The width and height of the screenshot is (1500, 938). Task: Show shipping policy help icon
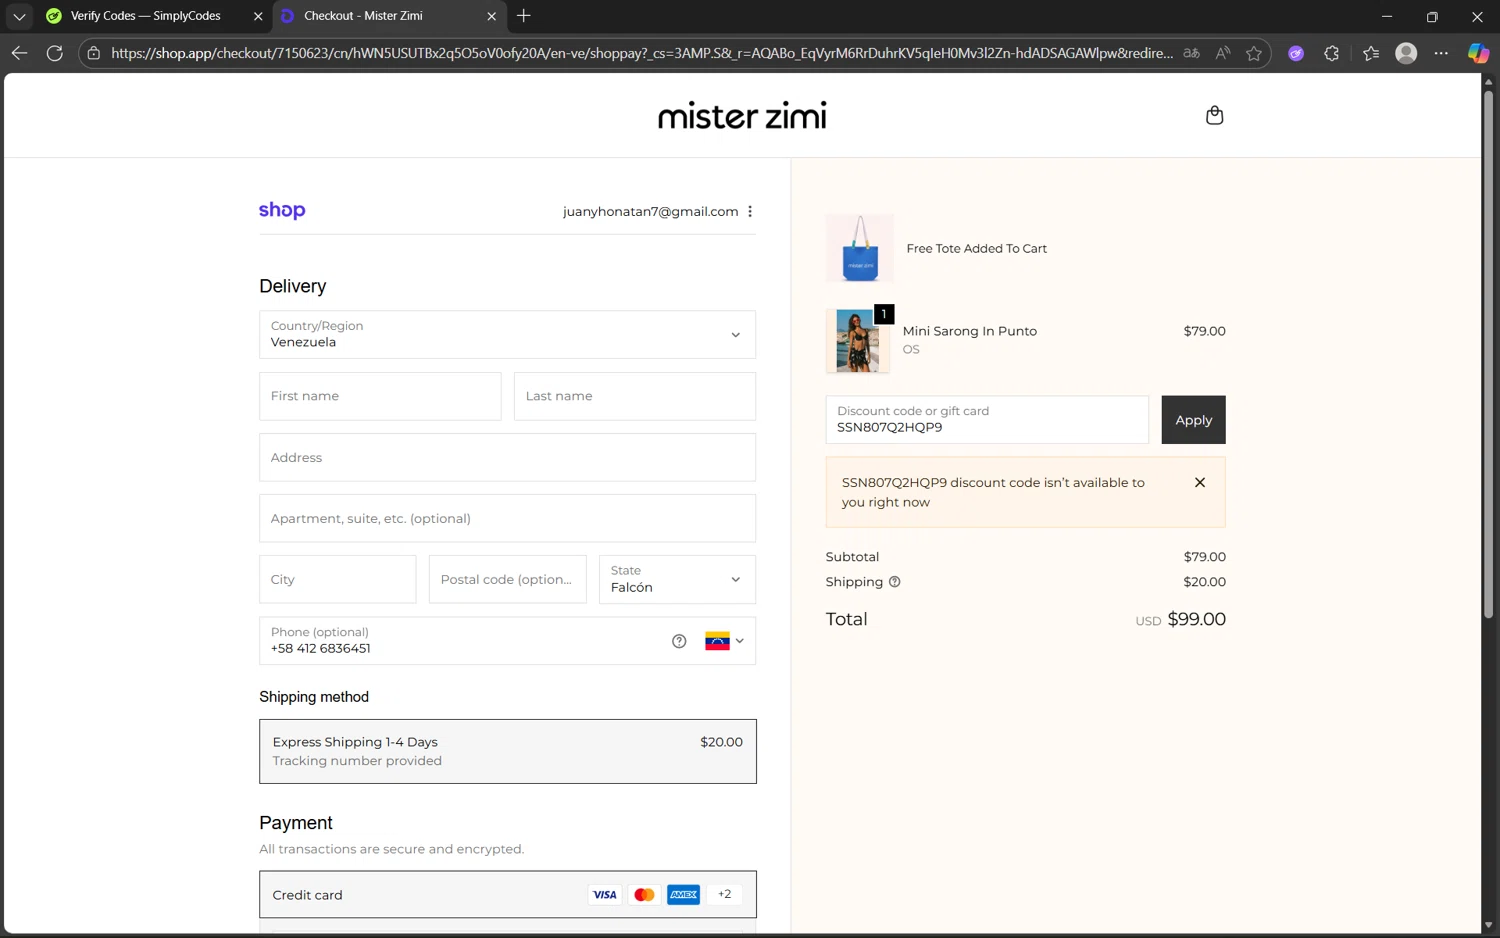895,582
